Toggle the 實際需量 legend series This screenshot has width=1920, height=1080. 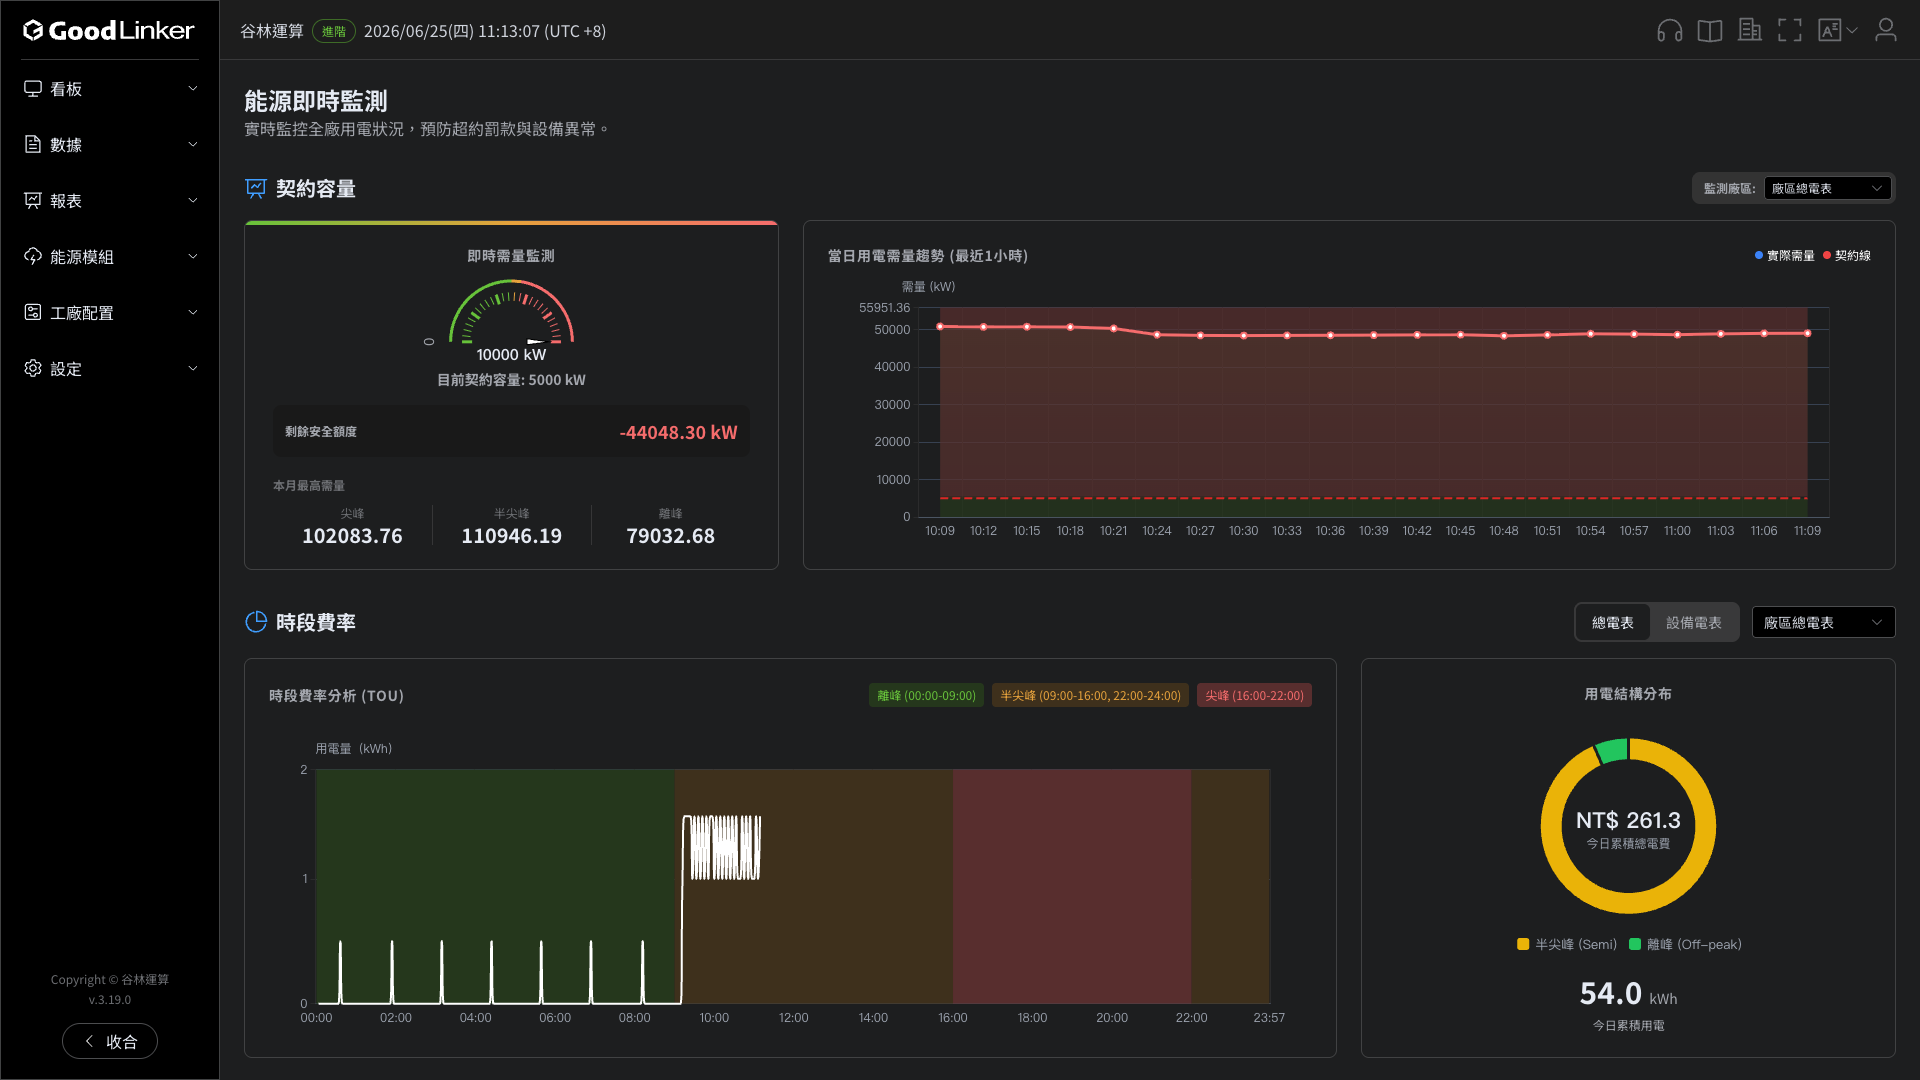[1784, 256]
